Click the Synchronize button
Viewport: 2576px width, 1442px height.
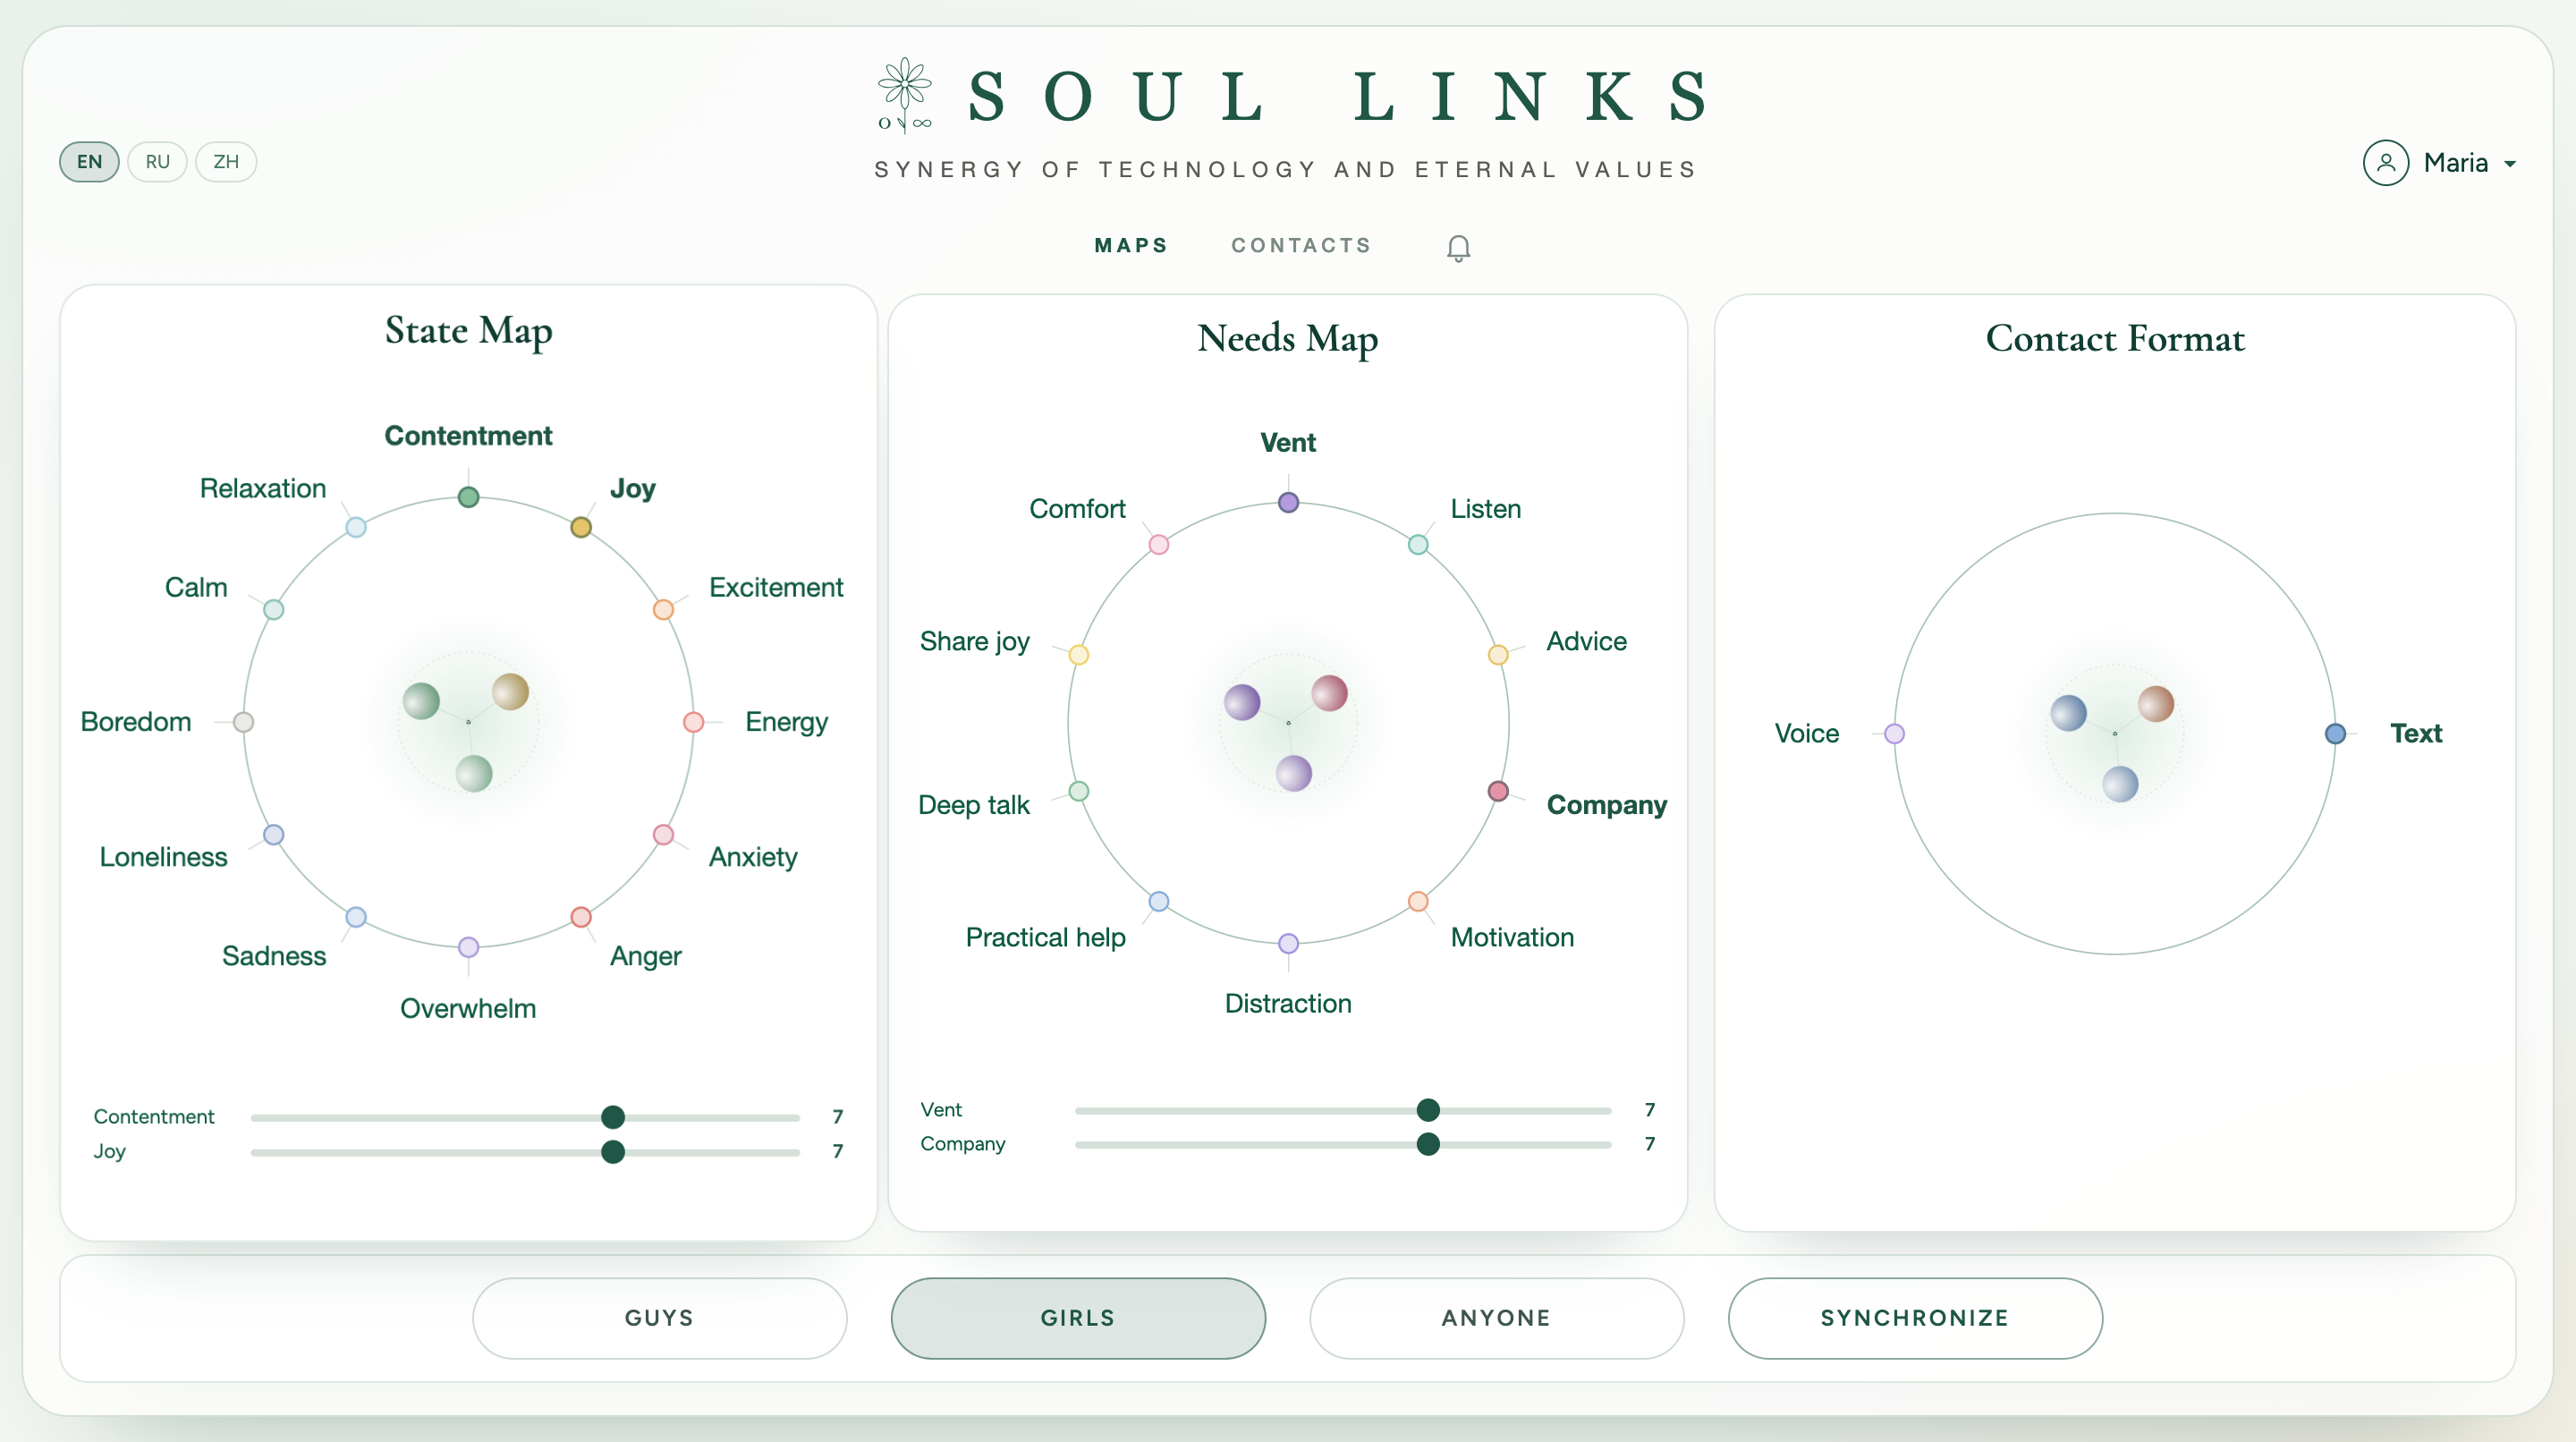1915,1318
